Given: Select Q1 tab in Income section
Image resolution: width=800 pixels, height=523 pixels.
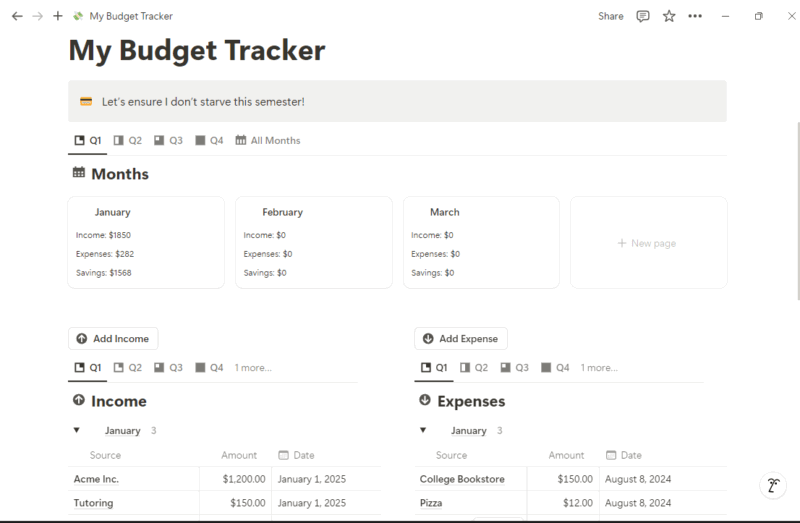Looking at the screenshot, I should coord(88,368).
